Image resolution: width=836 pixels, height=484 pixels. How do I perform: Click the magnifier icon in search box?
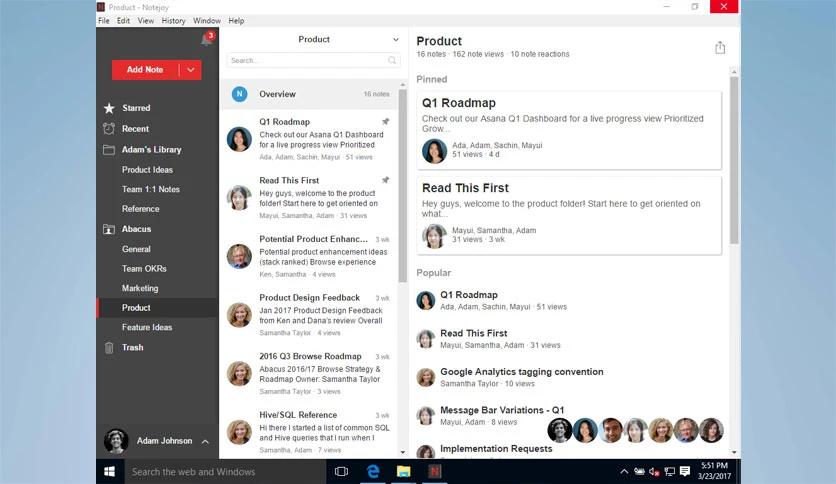393,61
